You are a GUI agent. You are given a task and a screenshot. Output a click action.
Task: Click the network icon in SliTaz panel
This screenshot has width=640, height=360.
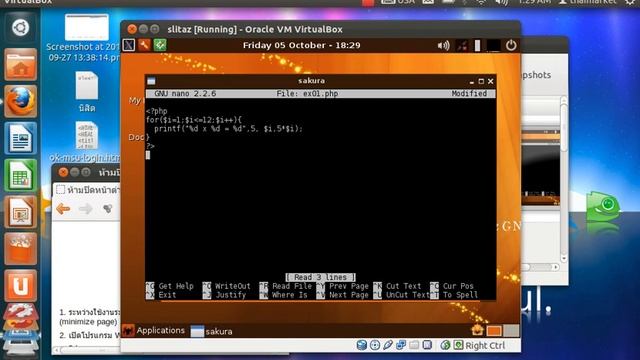click(x=462, y=45)
